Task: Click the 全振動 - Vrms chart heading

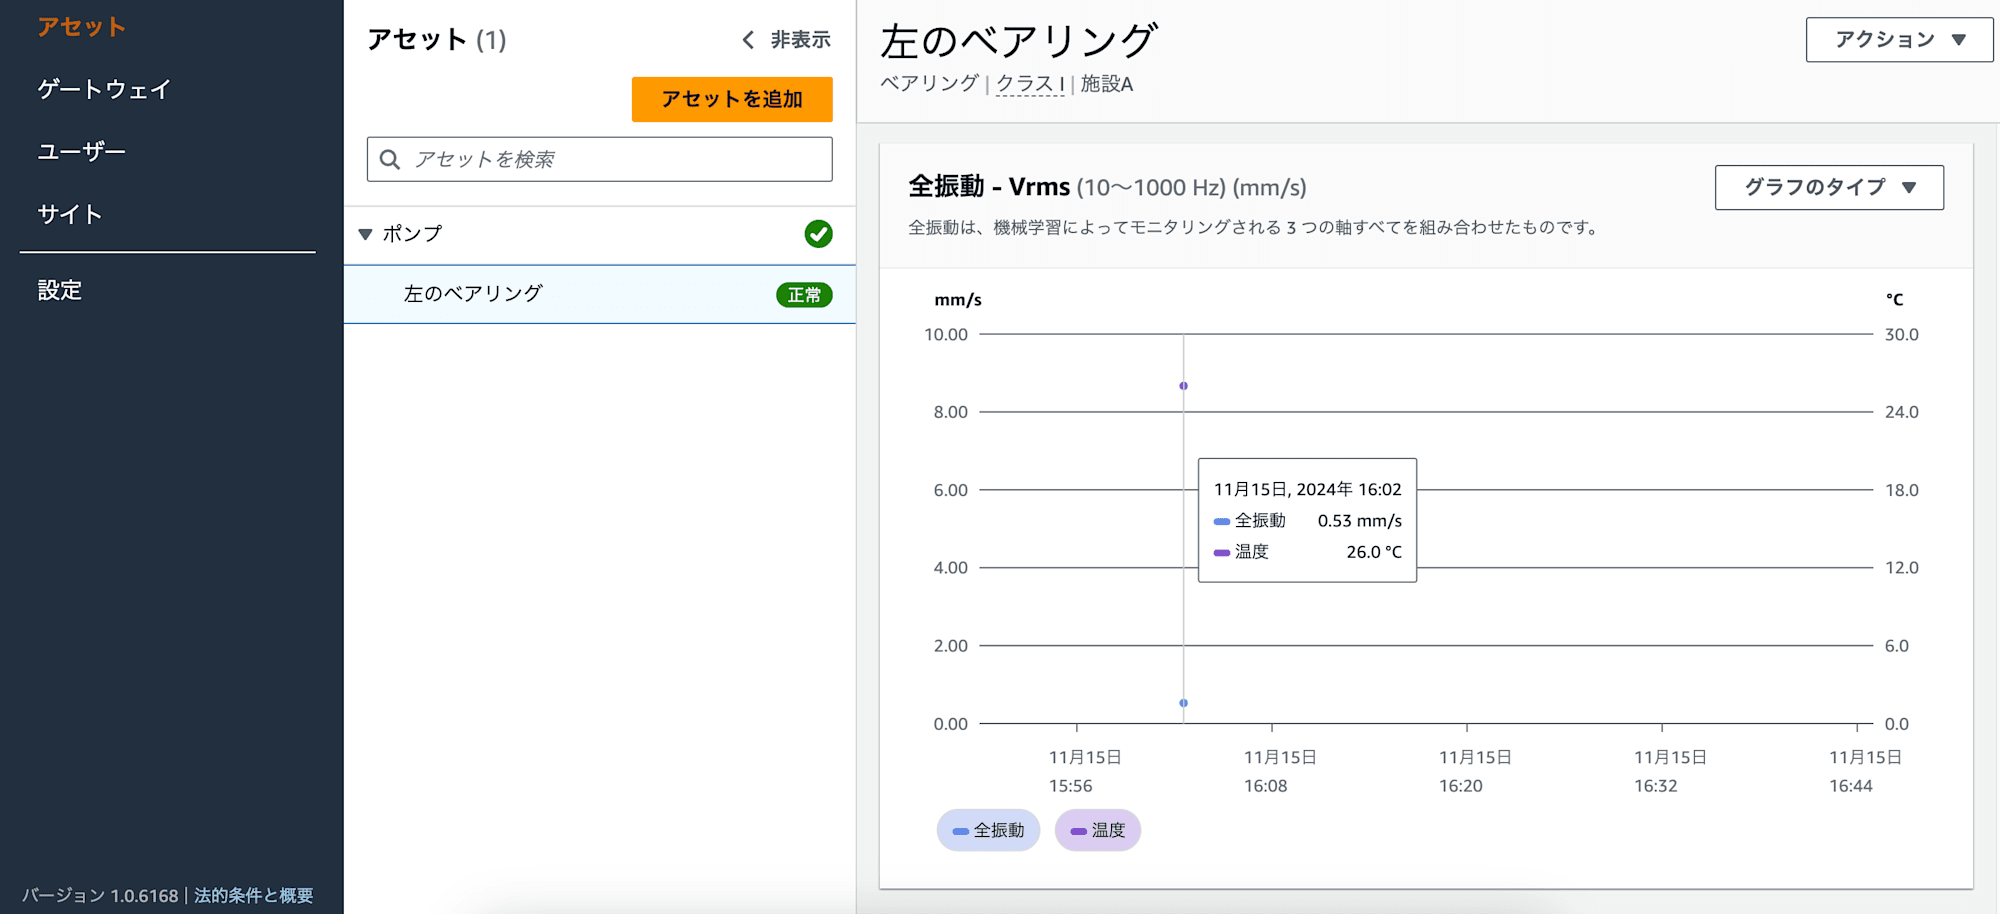Action: pos(1107,187)
